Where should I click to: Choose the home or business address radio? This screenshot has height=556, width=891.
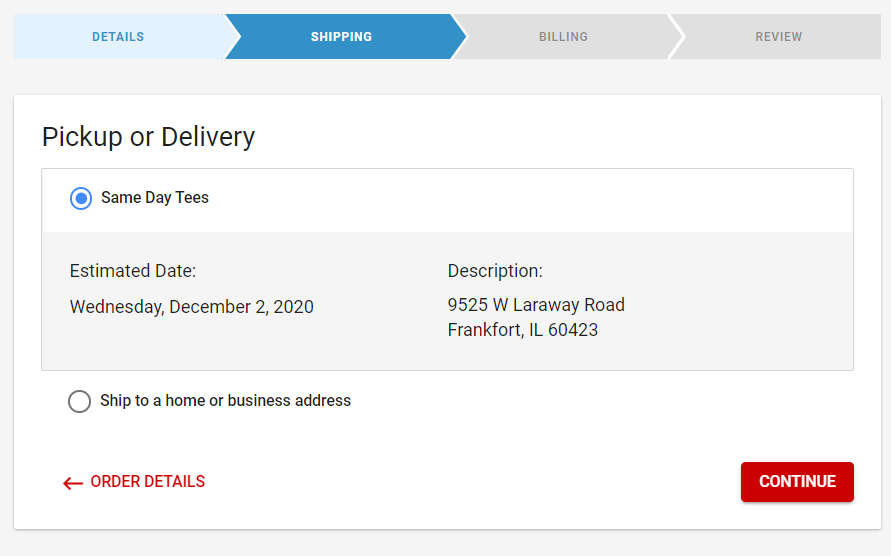click(x=79, y=401)
